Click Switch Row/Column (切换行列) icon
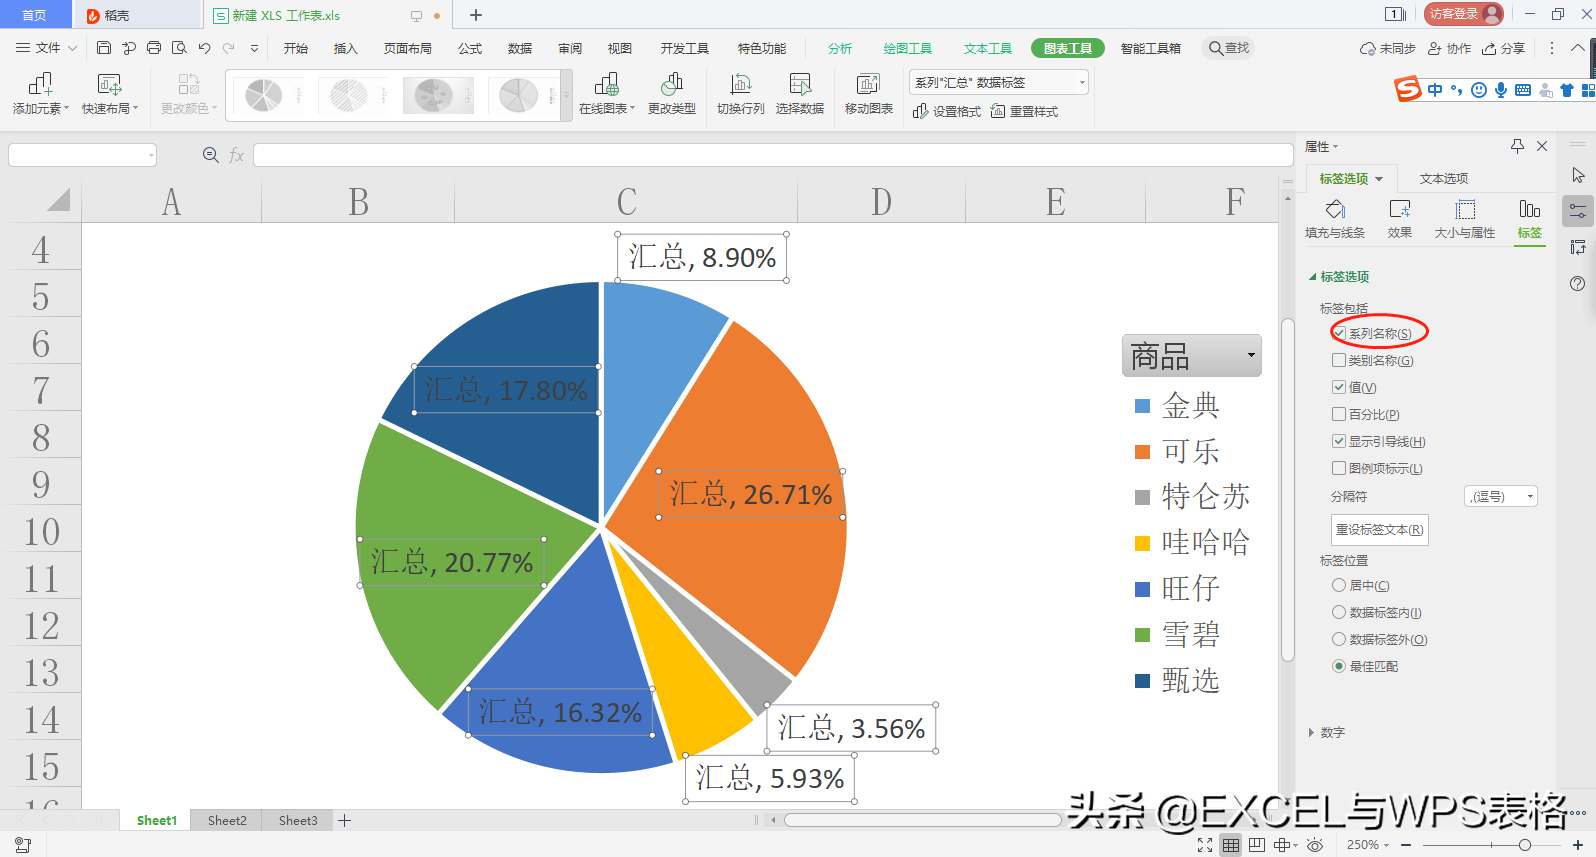This screenshot has height=857, width=1596. (741, 84)
